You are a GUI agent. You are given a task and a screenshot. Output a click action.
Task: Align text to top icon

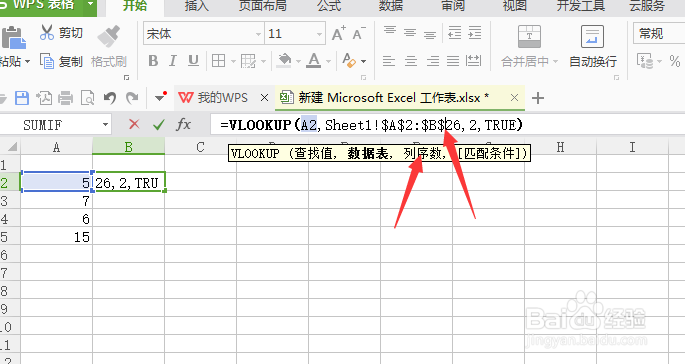click(389, 32)
